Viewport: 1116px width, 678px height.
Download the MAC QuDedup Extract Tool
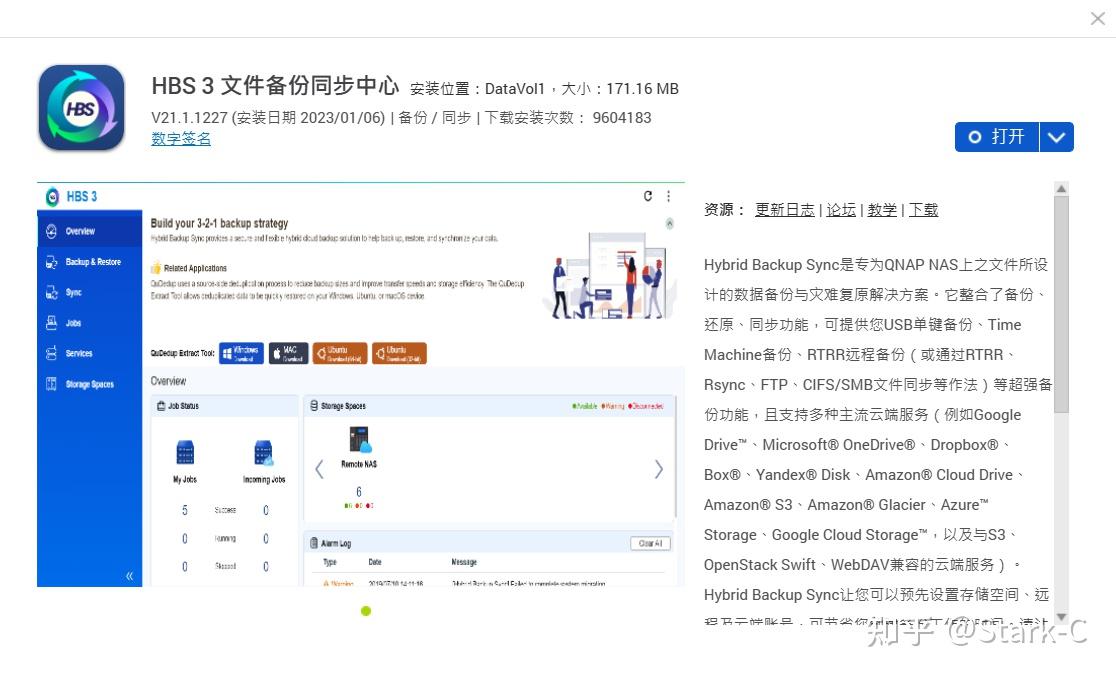point(288,353)
